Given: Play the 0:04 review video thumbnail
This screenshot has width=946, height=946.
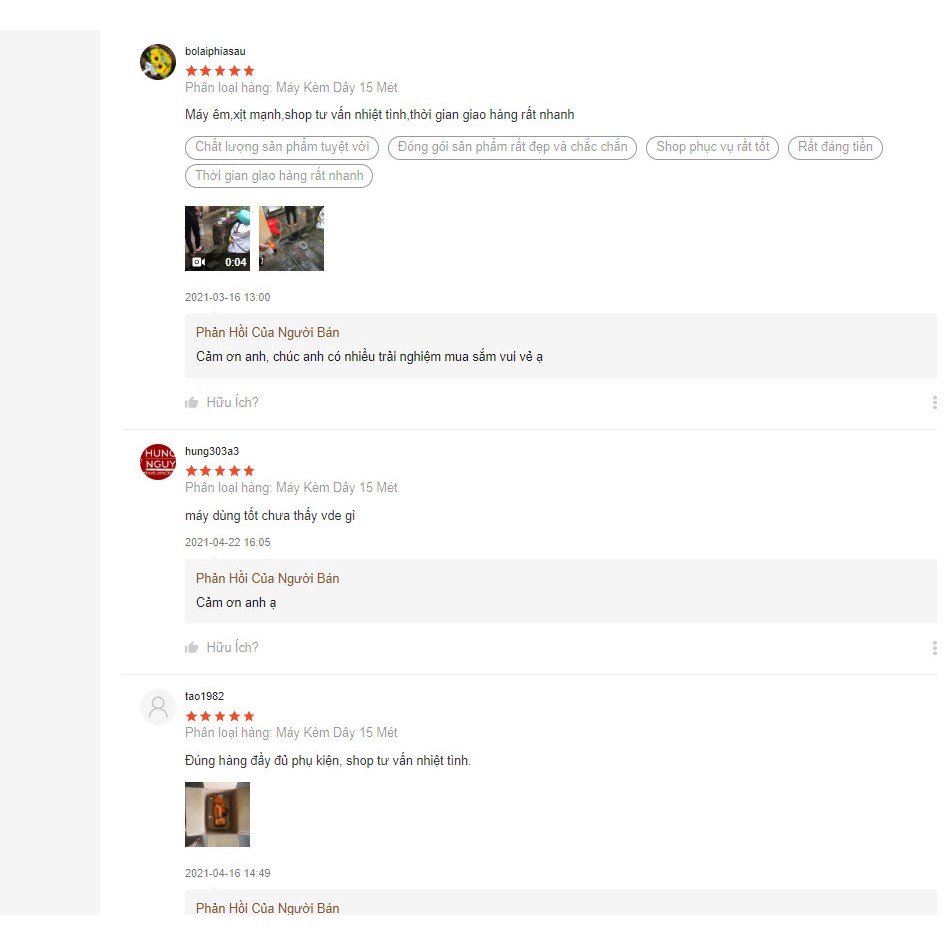Looking at the screenshot, I should (217, 238).
